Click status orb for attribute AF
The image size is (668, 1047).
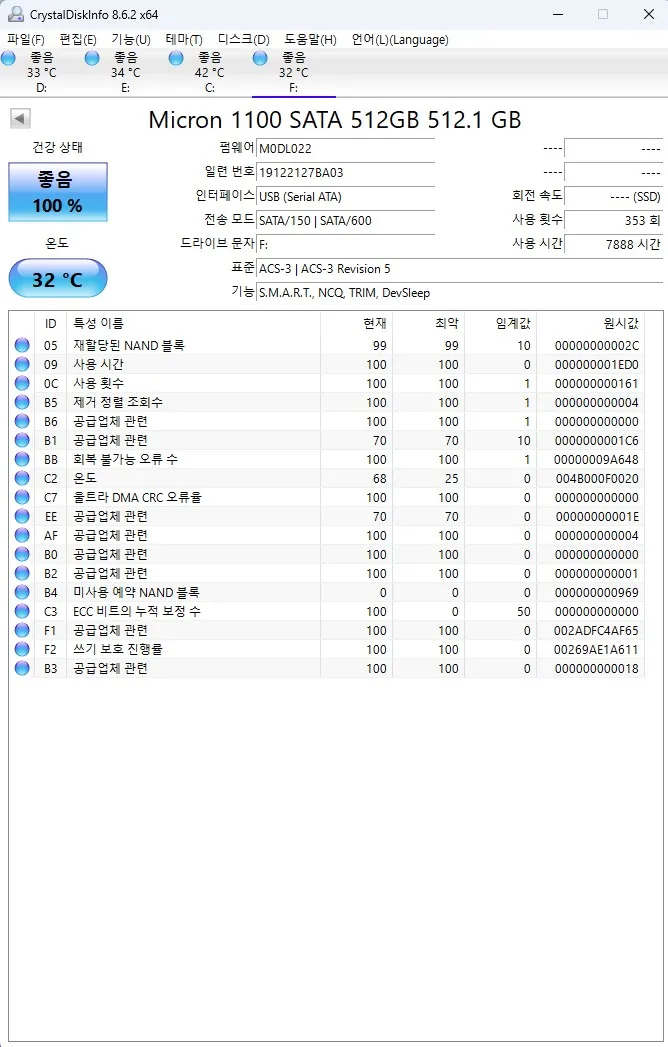pyautogui.click(x=22, y=535)
